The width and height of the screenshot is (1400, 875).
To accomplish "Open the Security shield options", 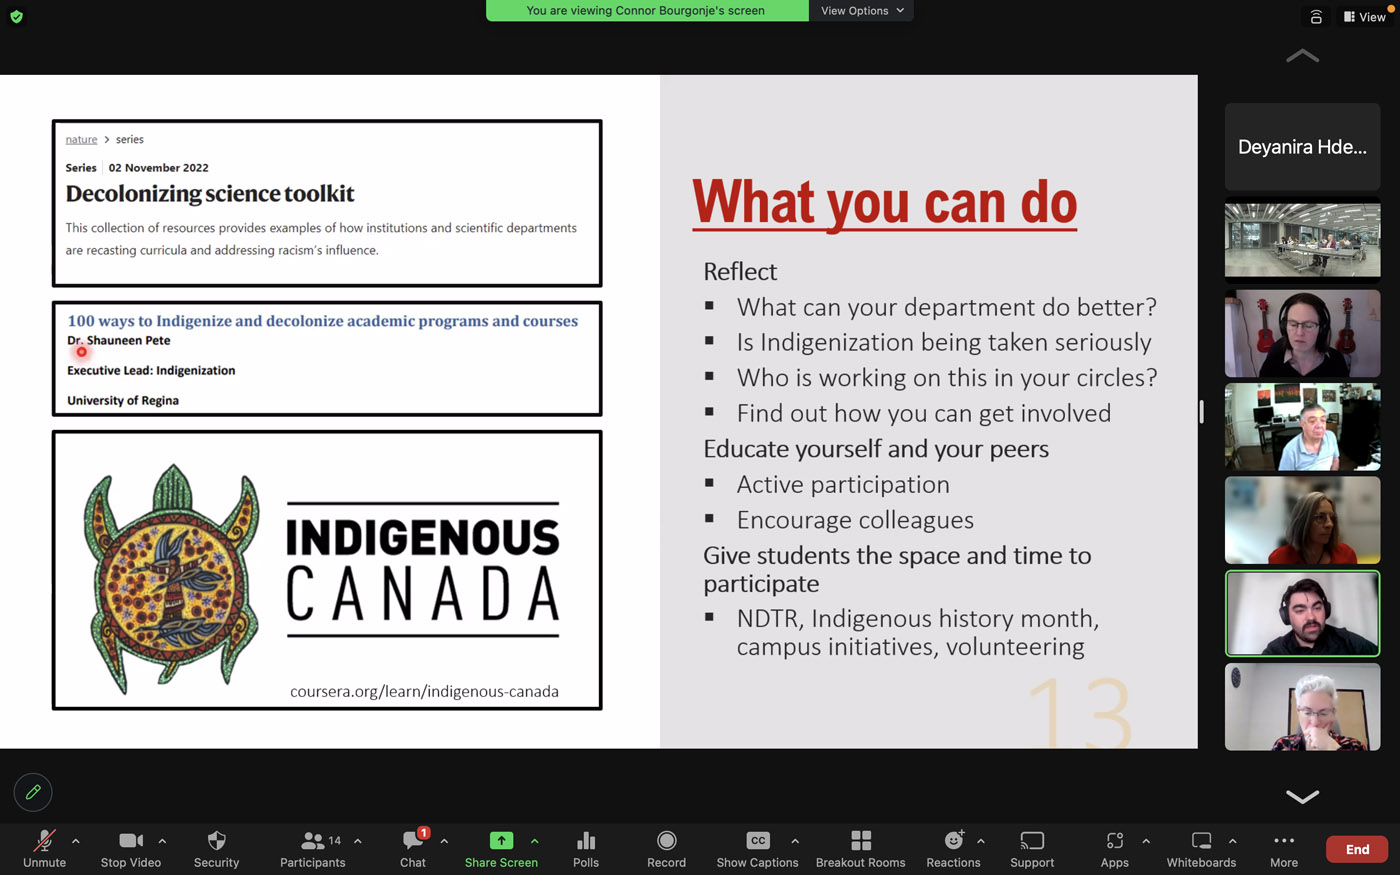I will (216, 848).
